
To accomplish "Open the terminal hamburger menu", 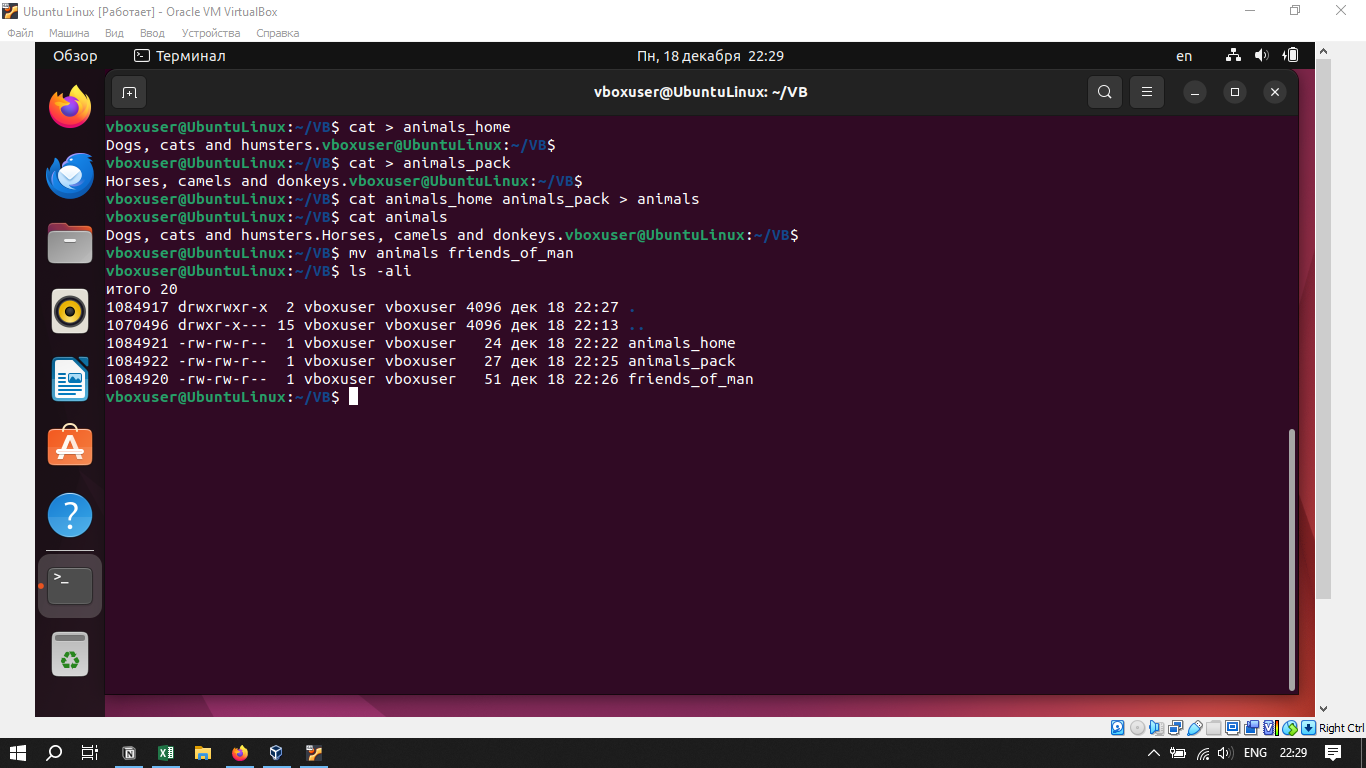I will pyautogui.click(x=1147, y=92).
